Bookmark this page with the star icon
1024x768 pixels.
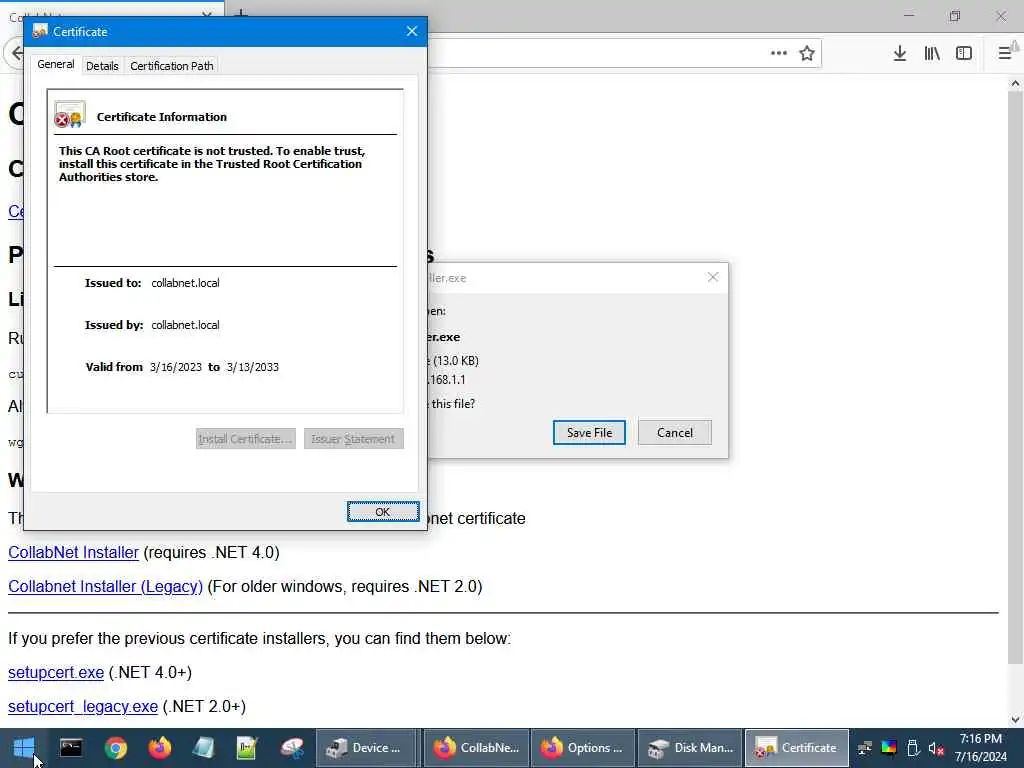(x=807, y=54)
